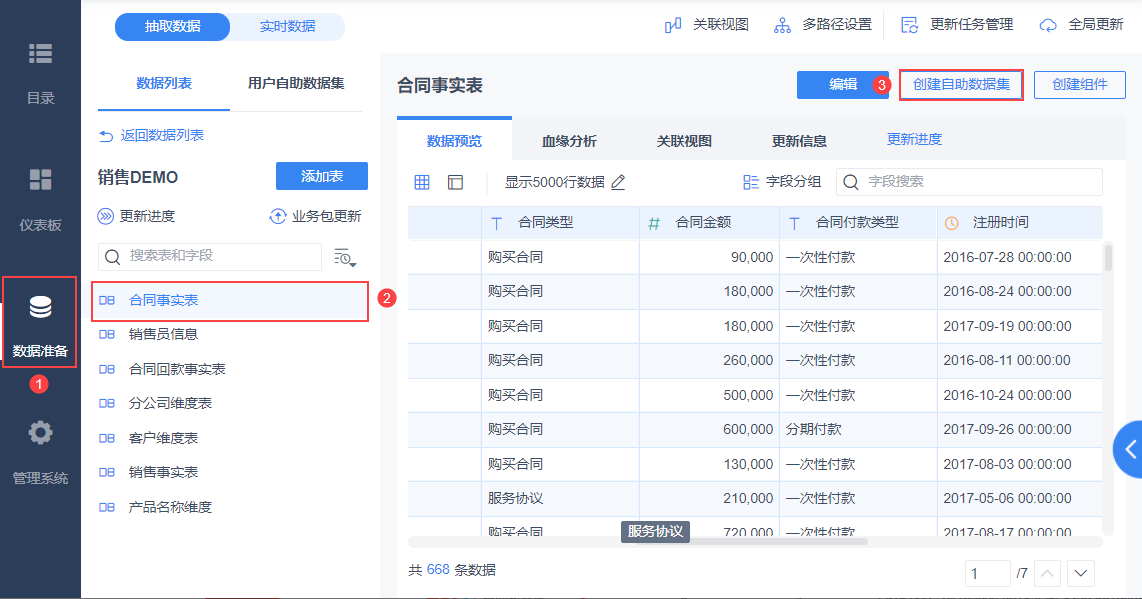Switch to layout view icon beside grid
The image size is (1142, 599).
[455, 182]
